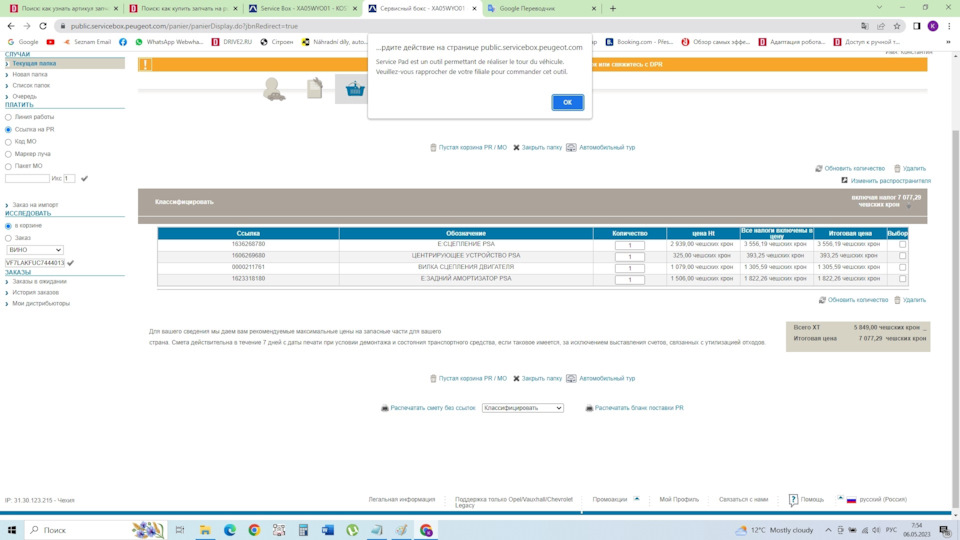Open Текущая папка in sidebar
This screenshot has width=960, height=540.
[x=34, y=63]
